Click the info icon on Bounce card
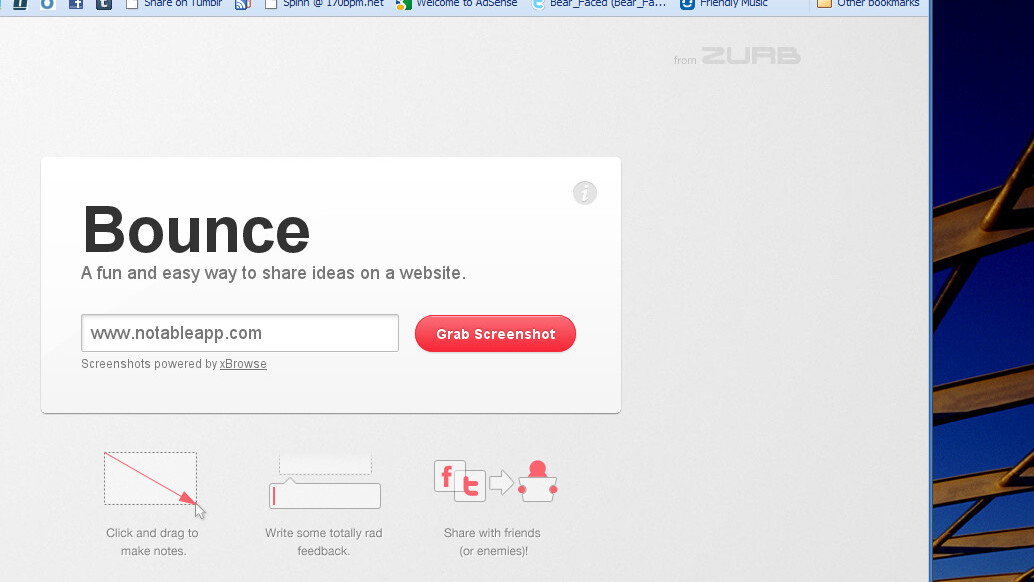 coord(585,193)
